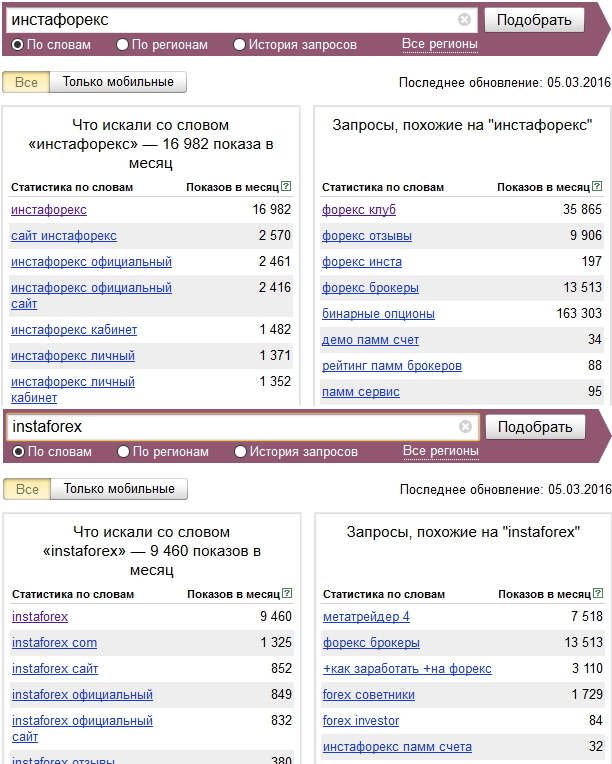Select 'По словам' radio under инстафорекс search

pos(18,45)
